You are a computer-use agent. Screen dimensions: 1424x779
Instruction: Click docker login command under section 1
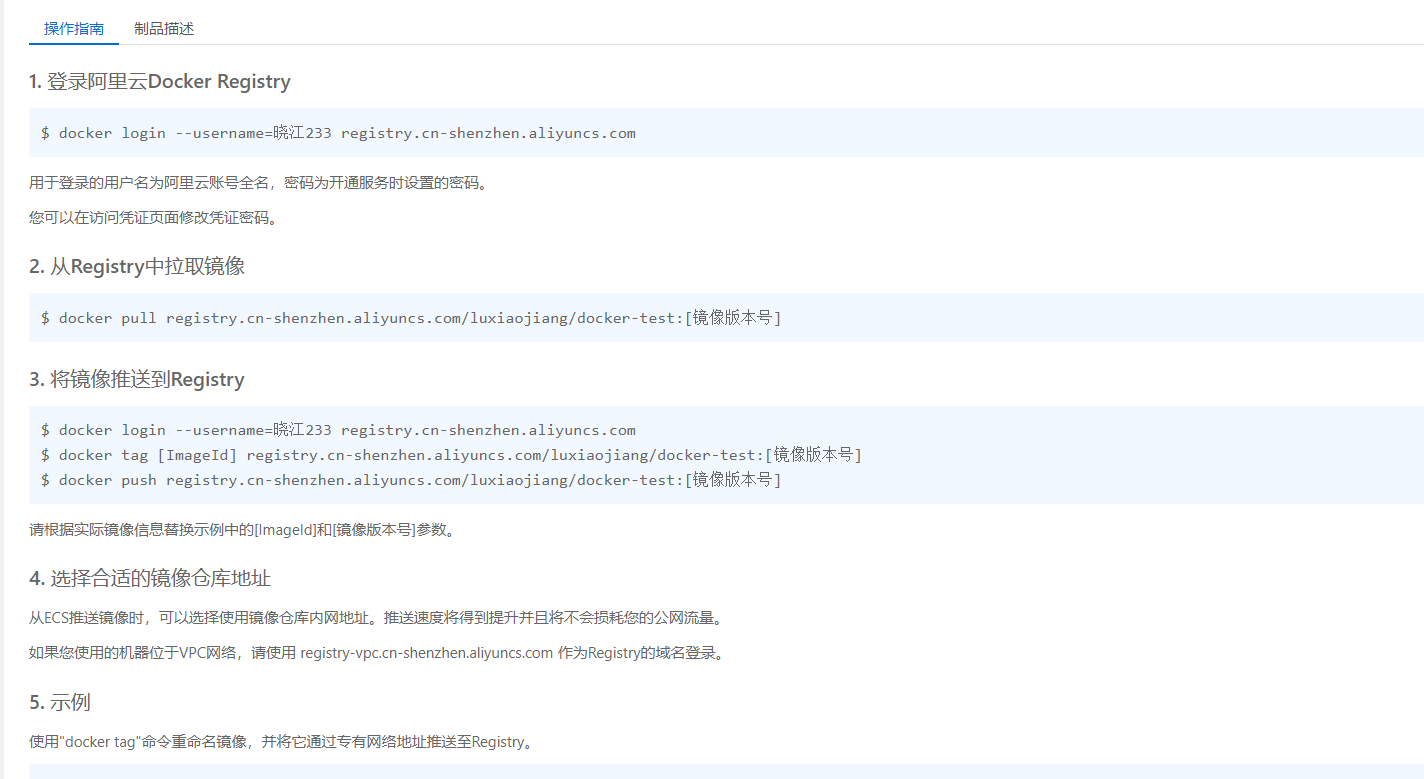point(338,133)
